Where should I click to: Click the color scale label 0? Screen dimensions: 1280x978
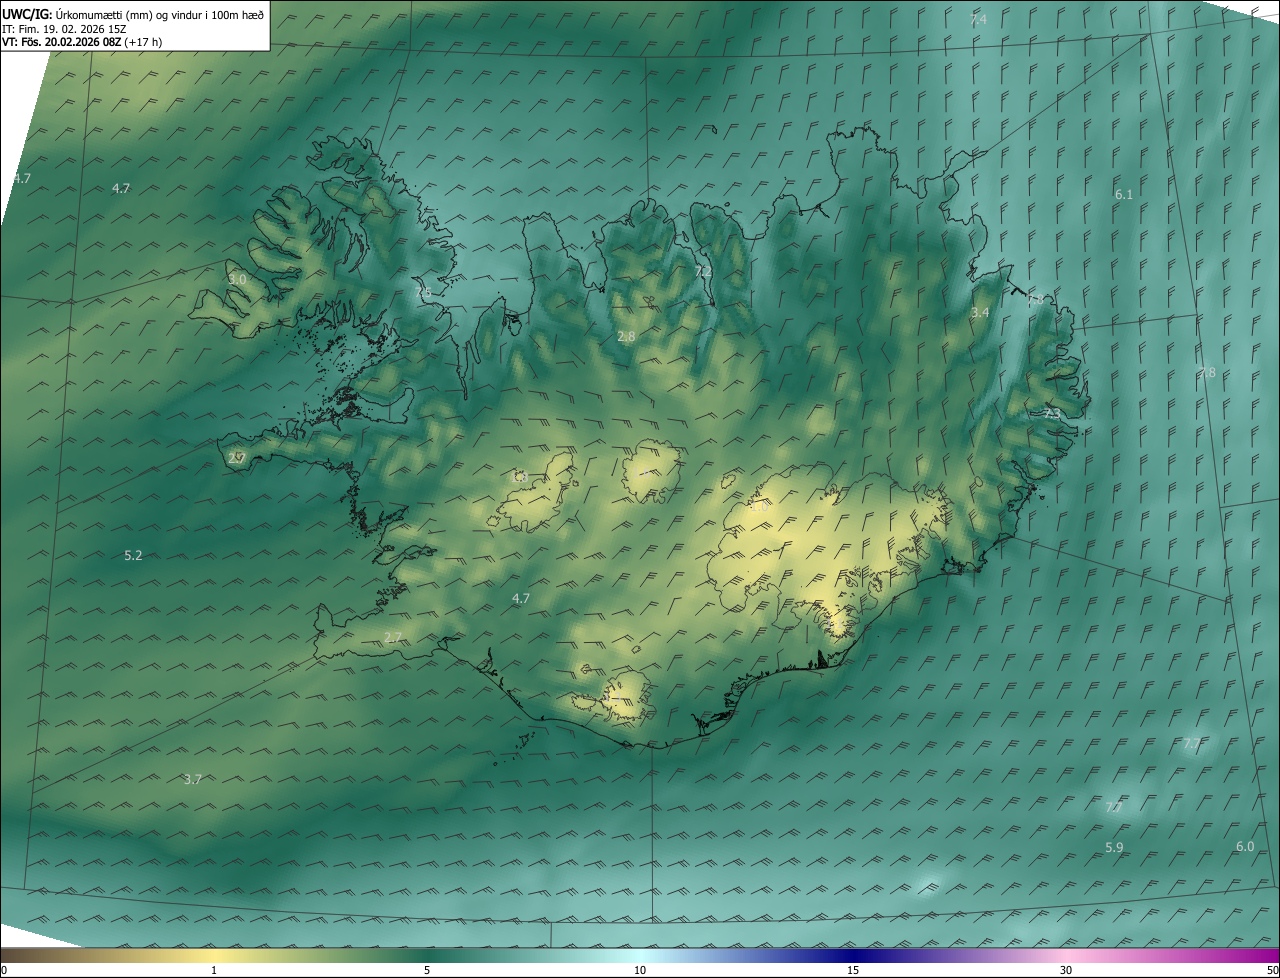tap(4, 970)
